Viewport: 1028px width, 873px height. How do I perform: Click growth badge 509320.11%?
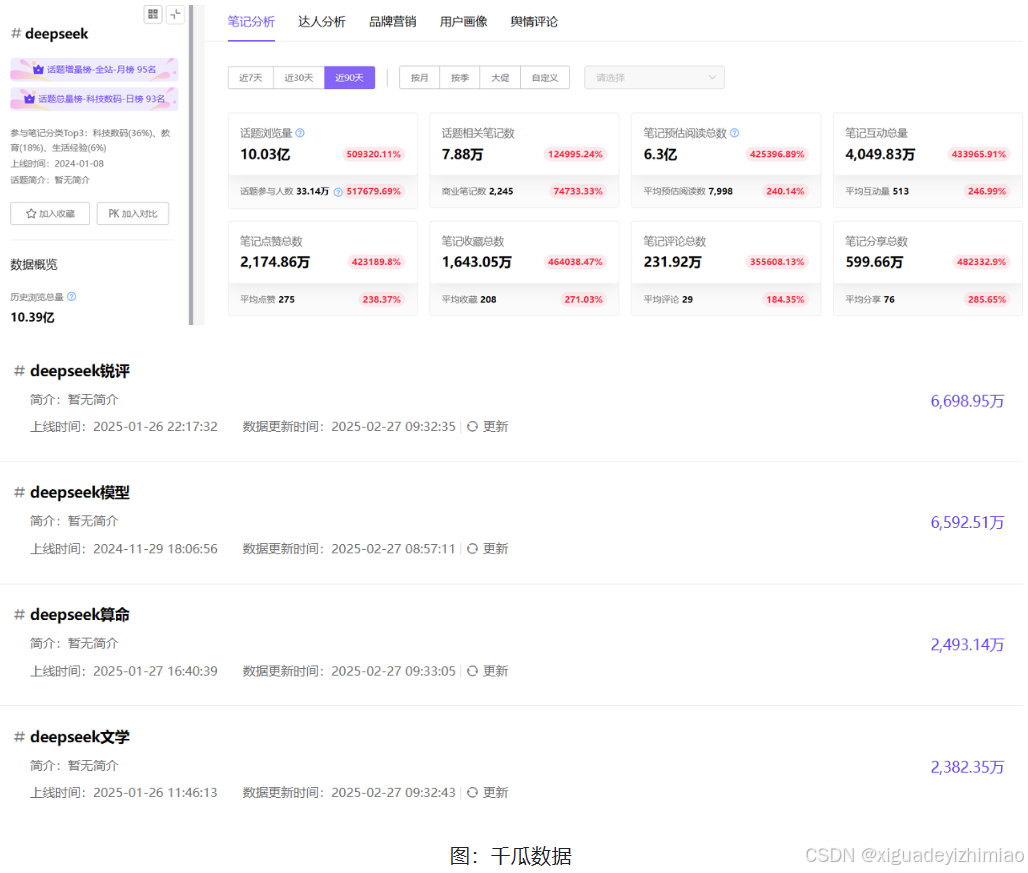tap(374, 155)
